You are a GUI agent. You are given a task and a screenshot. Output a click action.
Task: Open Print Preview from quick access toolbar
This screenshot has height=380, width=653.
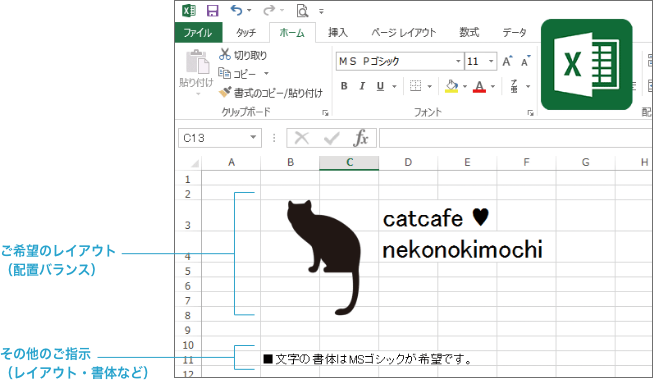pyautogui.click(x=302, y=11)
